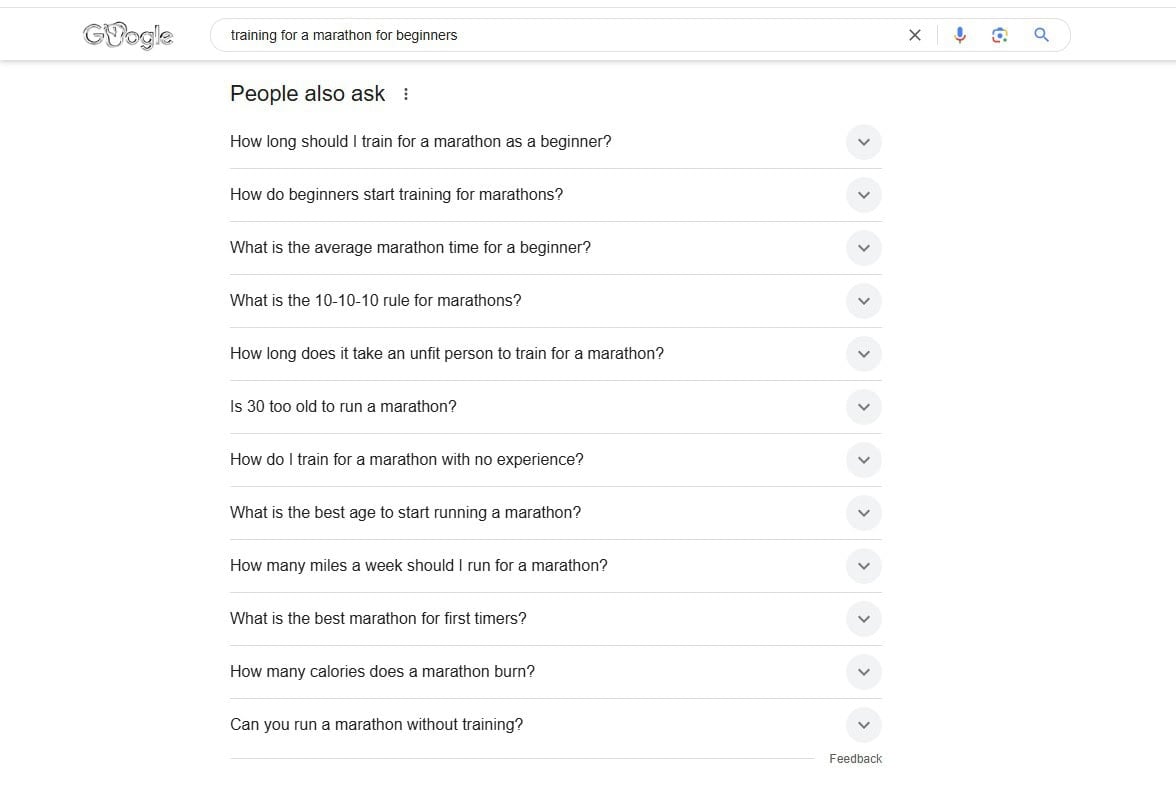Open the no-experience marathon training question
The width and height of the screenshot is (1176, 790).
[863, 459]
